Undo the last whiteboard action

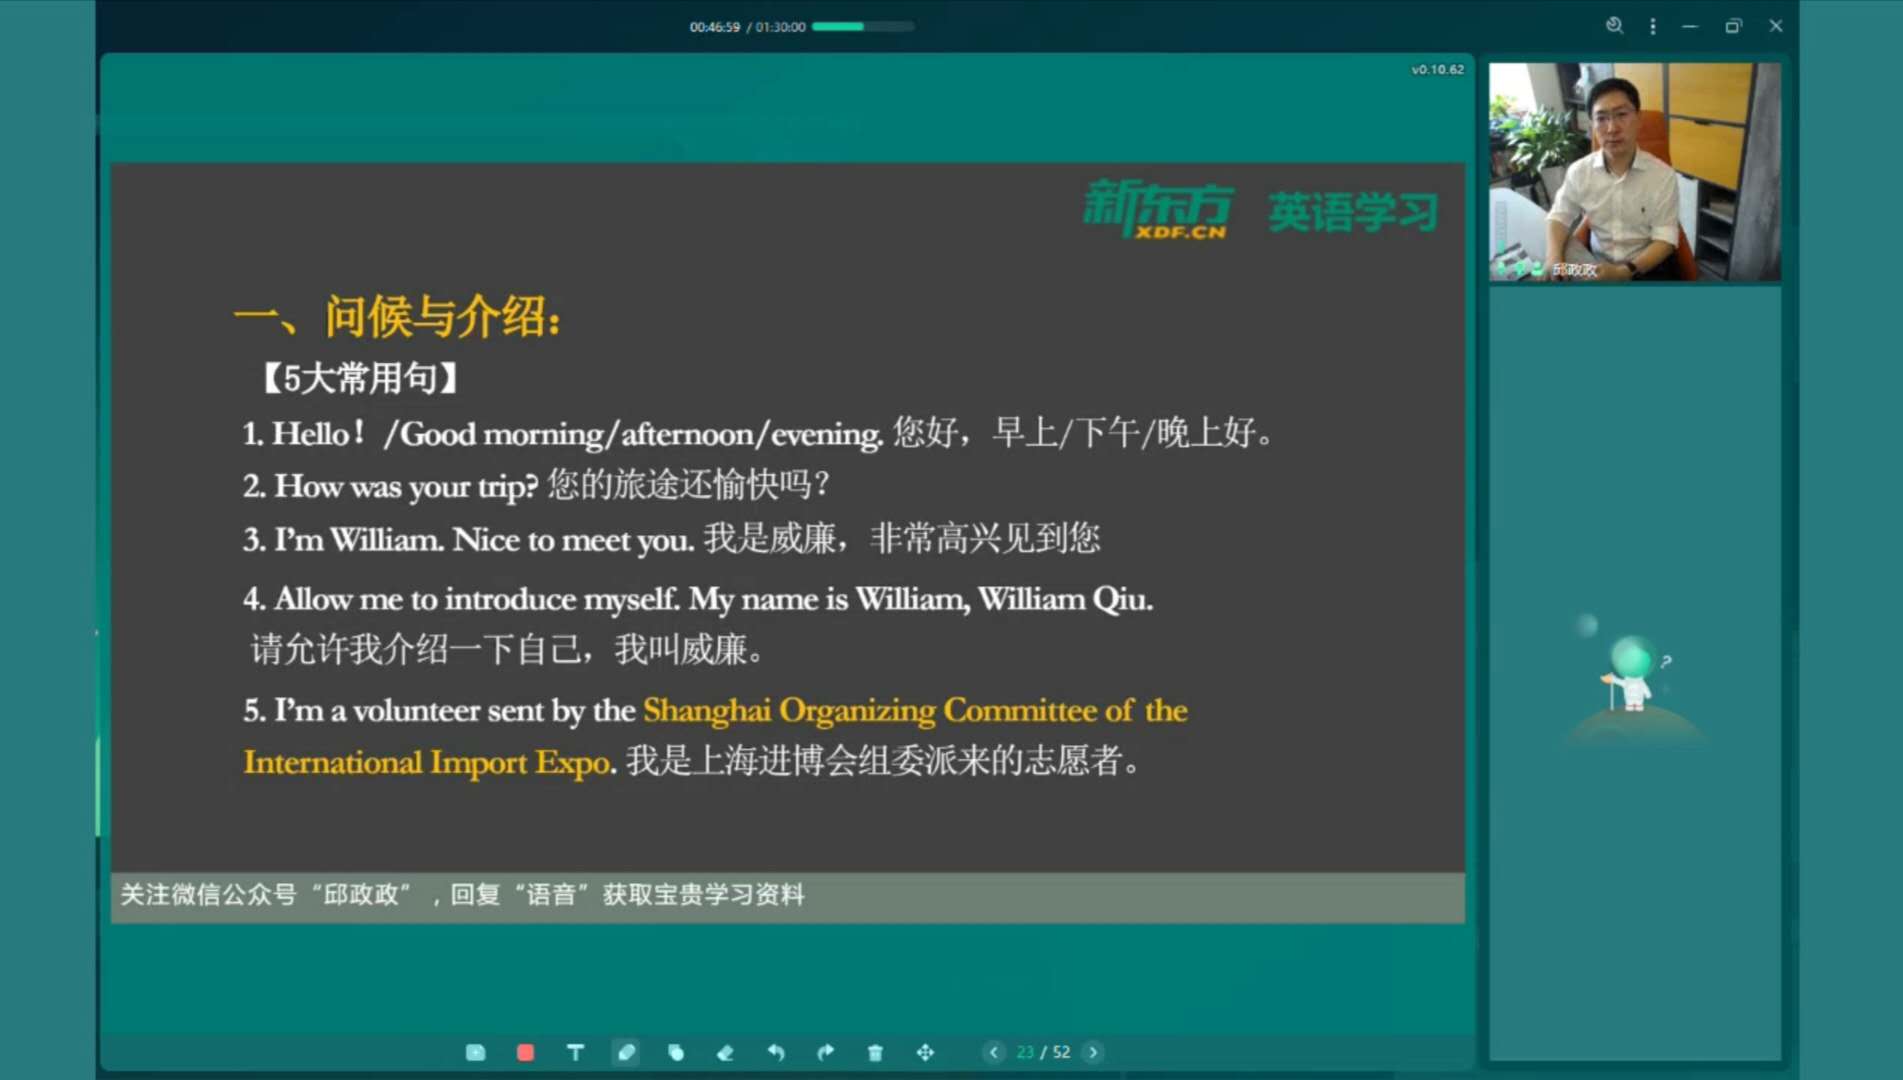point(776,1052)
